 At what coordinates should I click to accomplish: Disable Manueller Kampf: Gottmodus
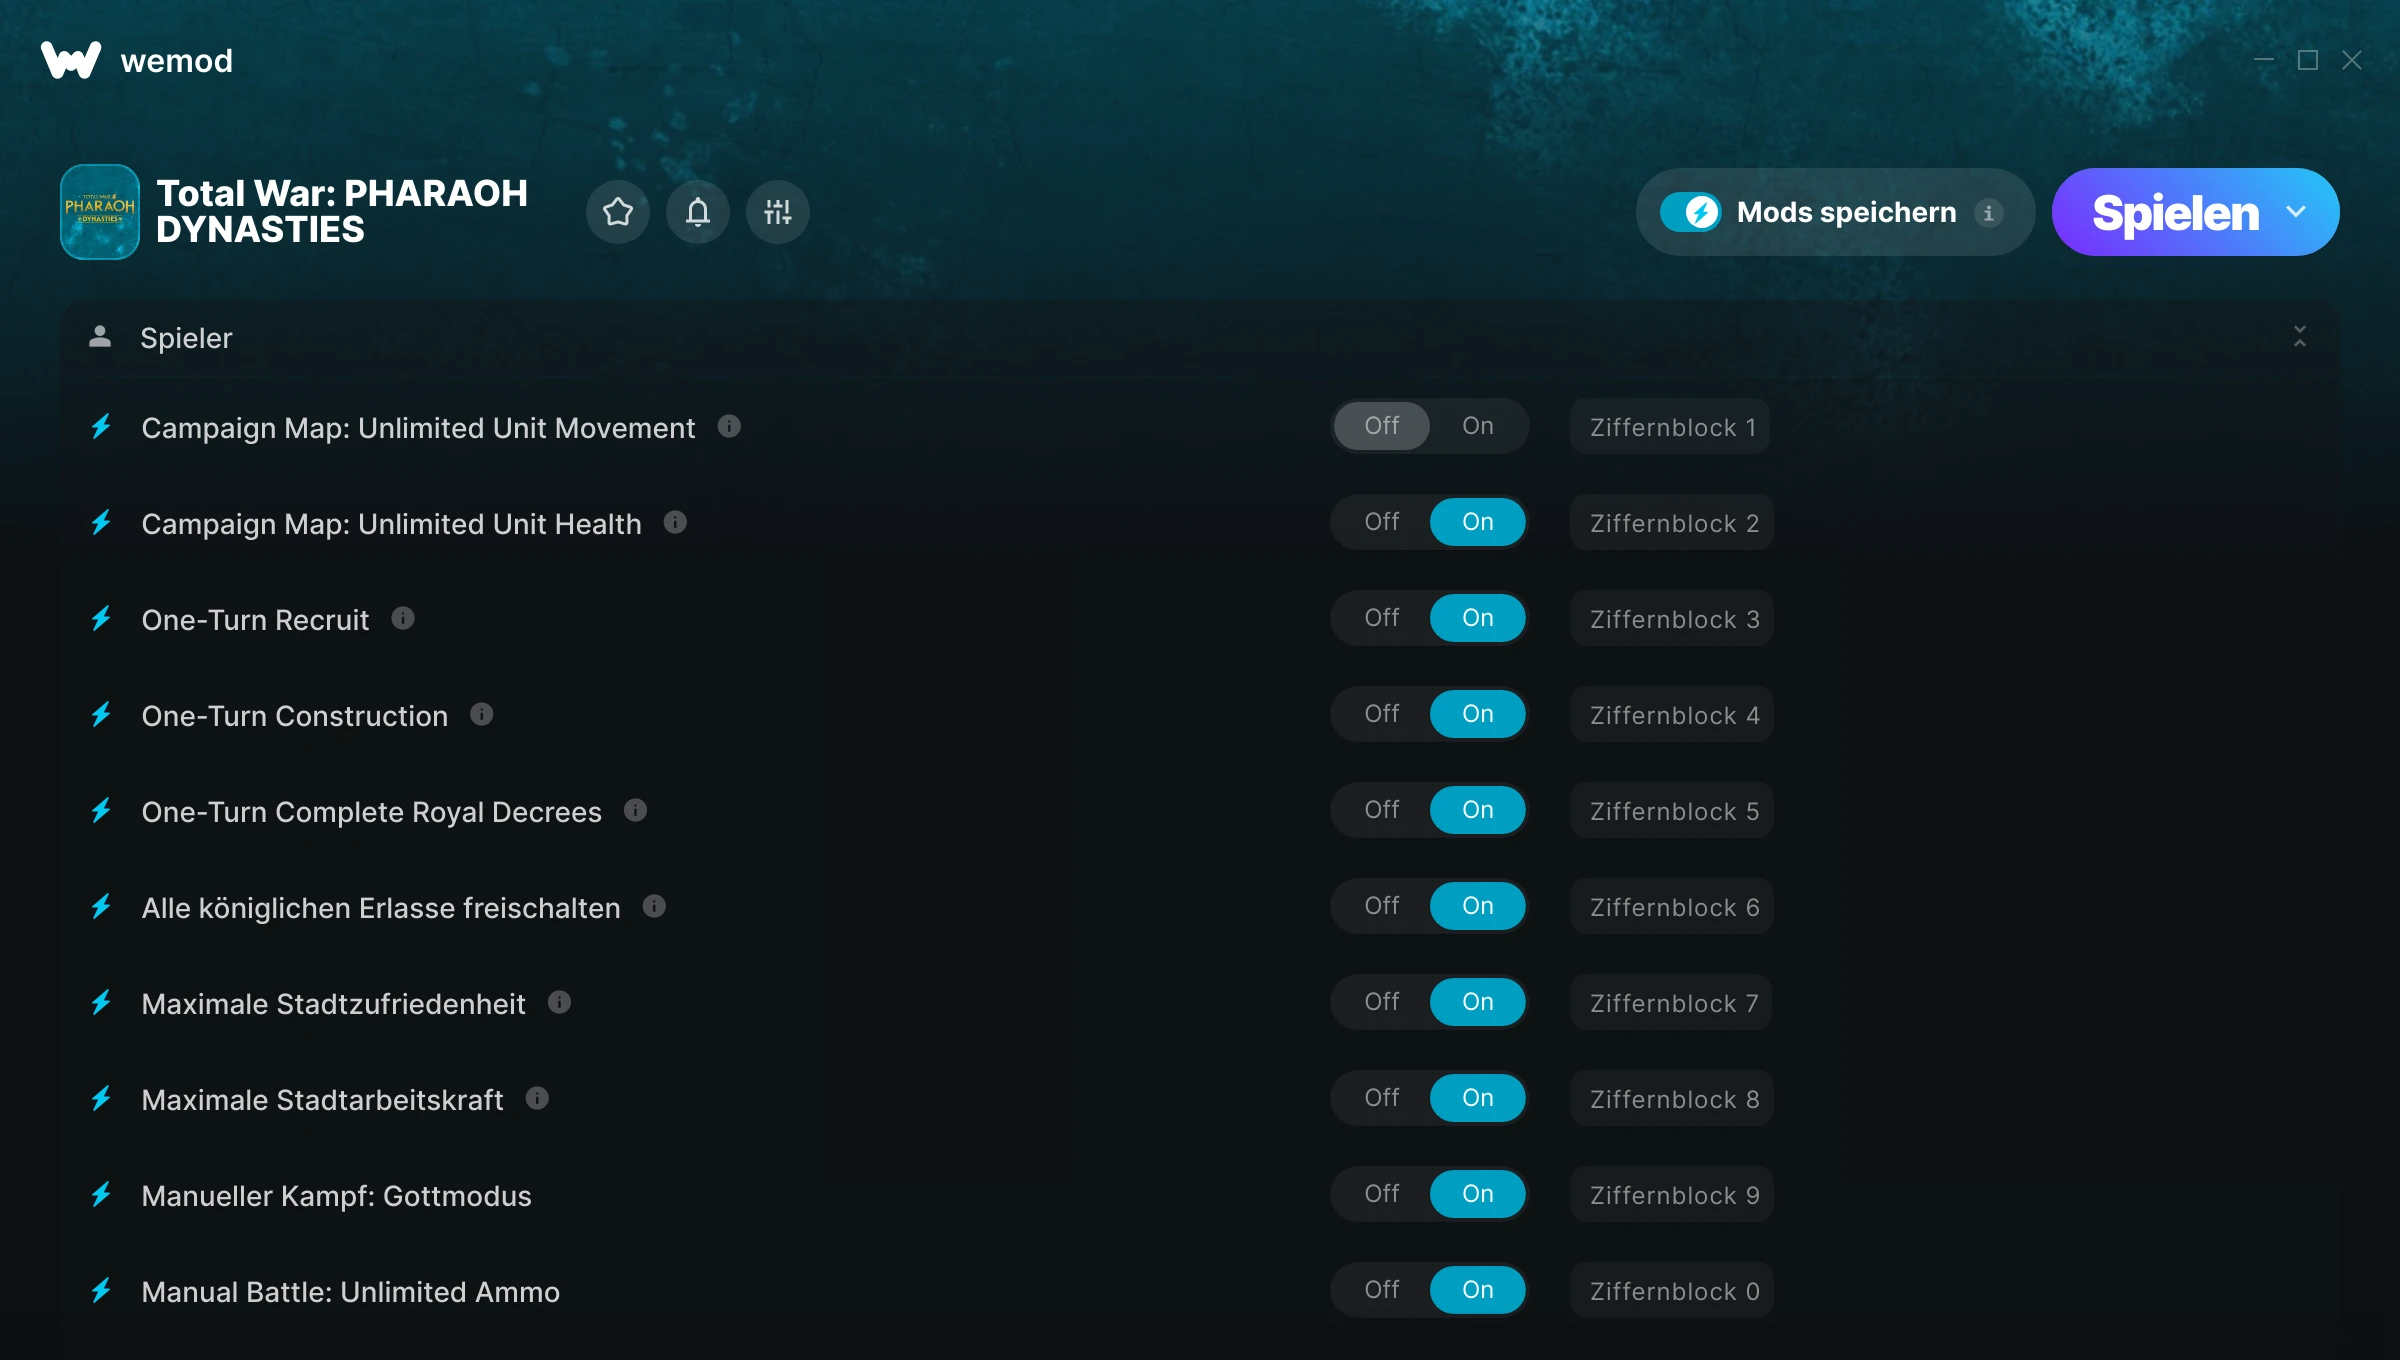[x=1382, y=1194]
